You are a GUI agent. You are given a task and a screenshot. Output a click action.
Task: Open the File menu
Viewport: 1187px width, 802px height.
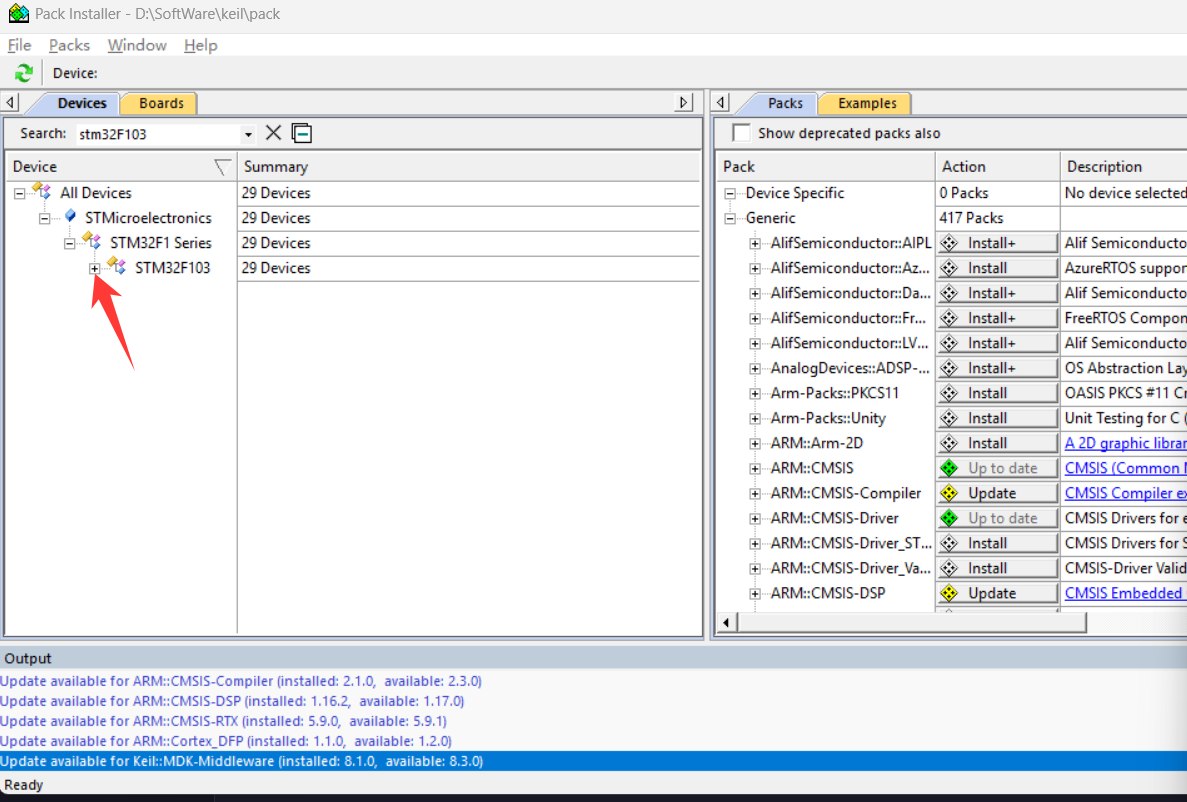click(x=19, y=45)
